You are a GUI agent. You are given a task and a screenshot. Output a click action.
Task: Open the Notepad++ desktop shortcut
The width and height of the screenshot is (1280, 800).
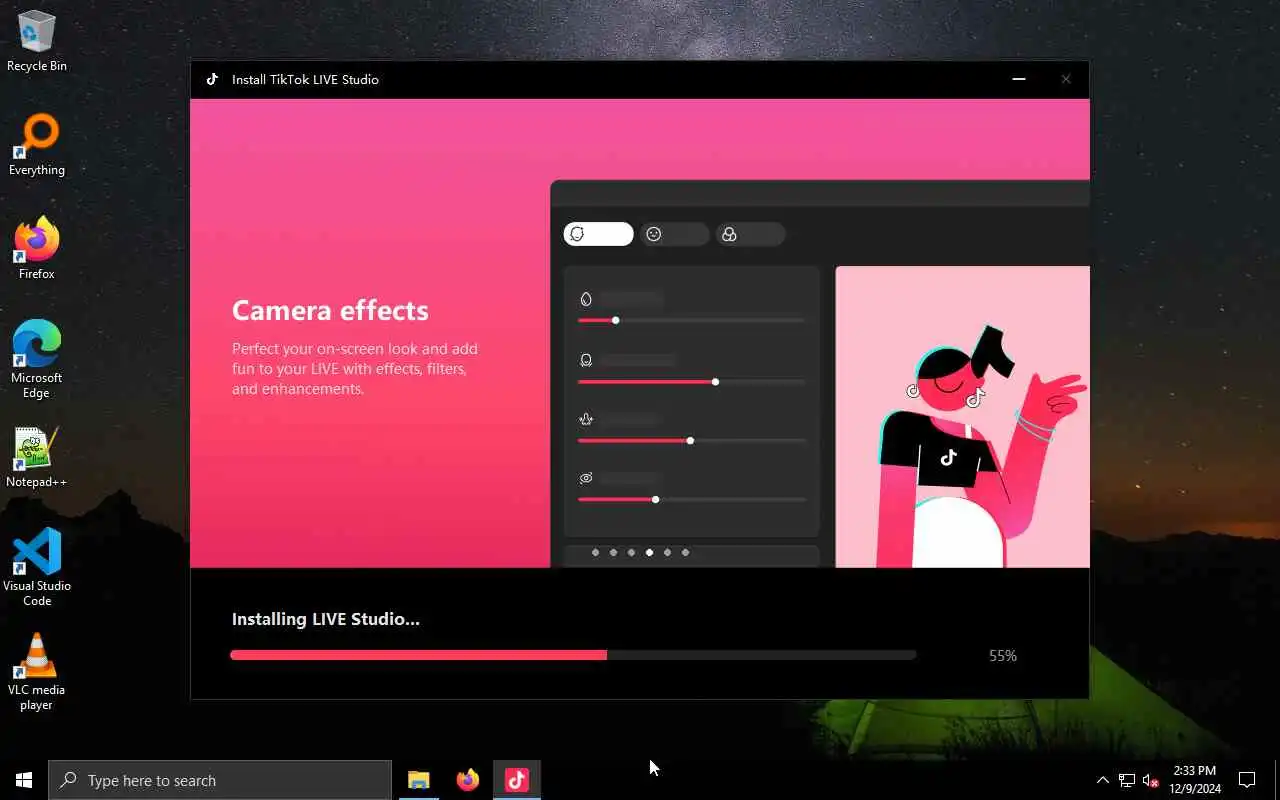(37, 457)
